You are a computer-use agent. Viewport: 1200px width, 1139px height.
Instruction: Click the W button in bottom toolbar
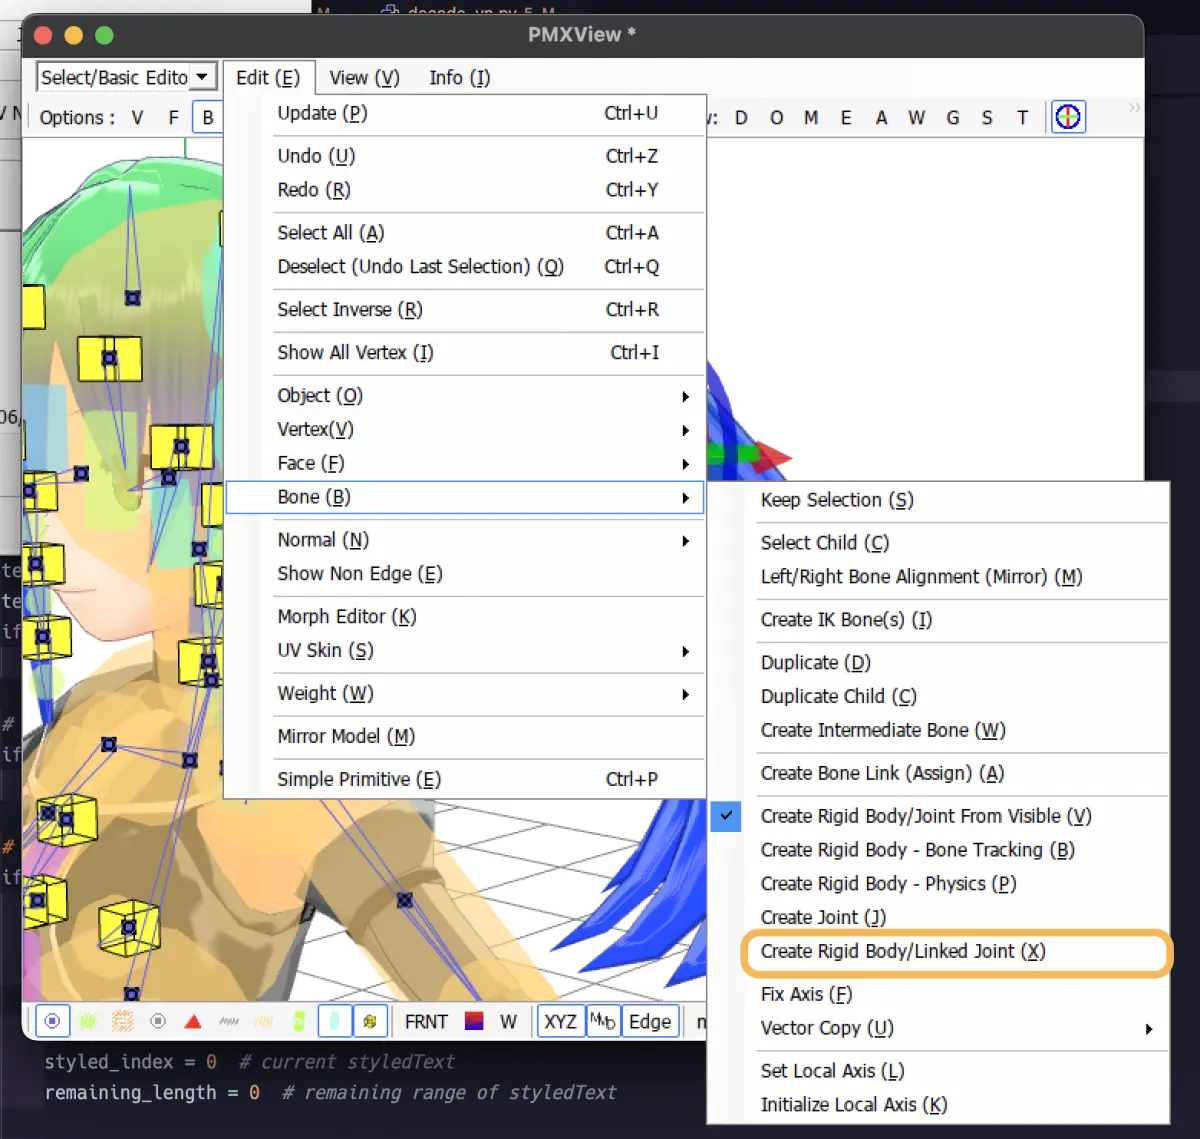pyautogui.click(x=509, y=1022)
